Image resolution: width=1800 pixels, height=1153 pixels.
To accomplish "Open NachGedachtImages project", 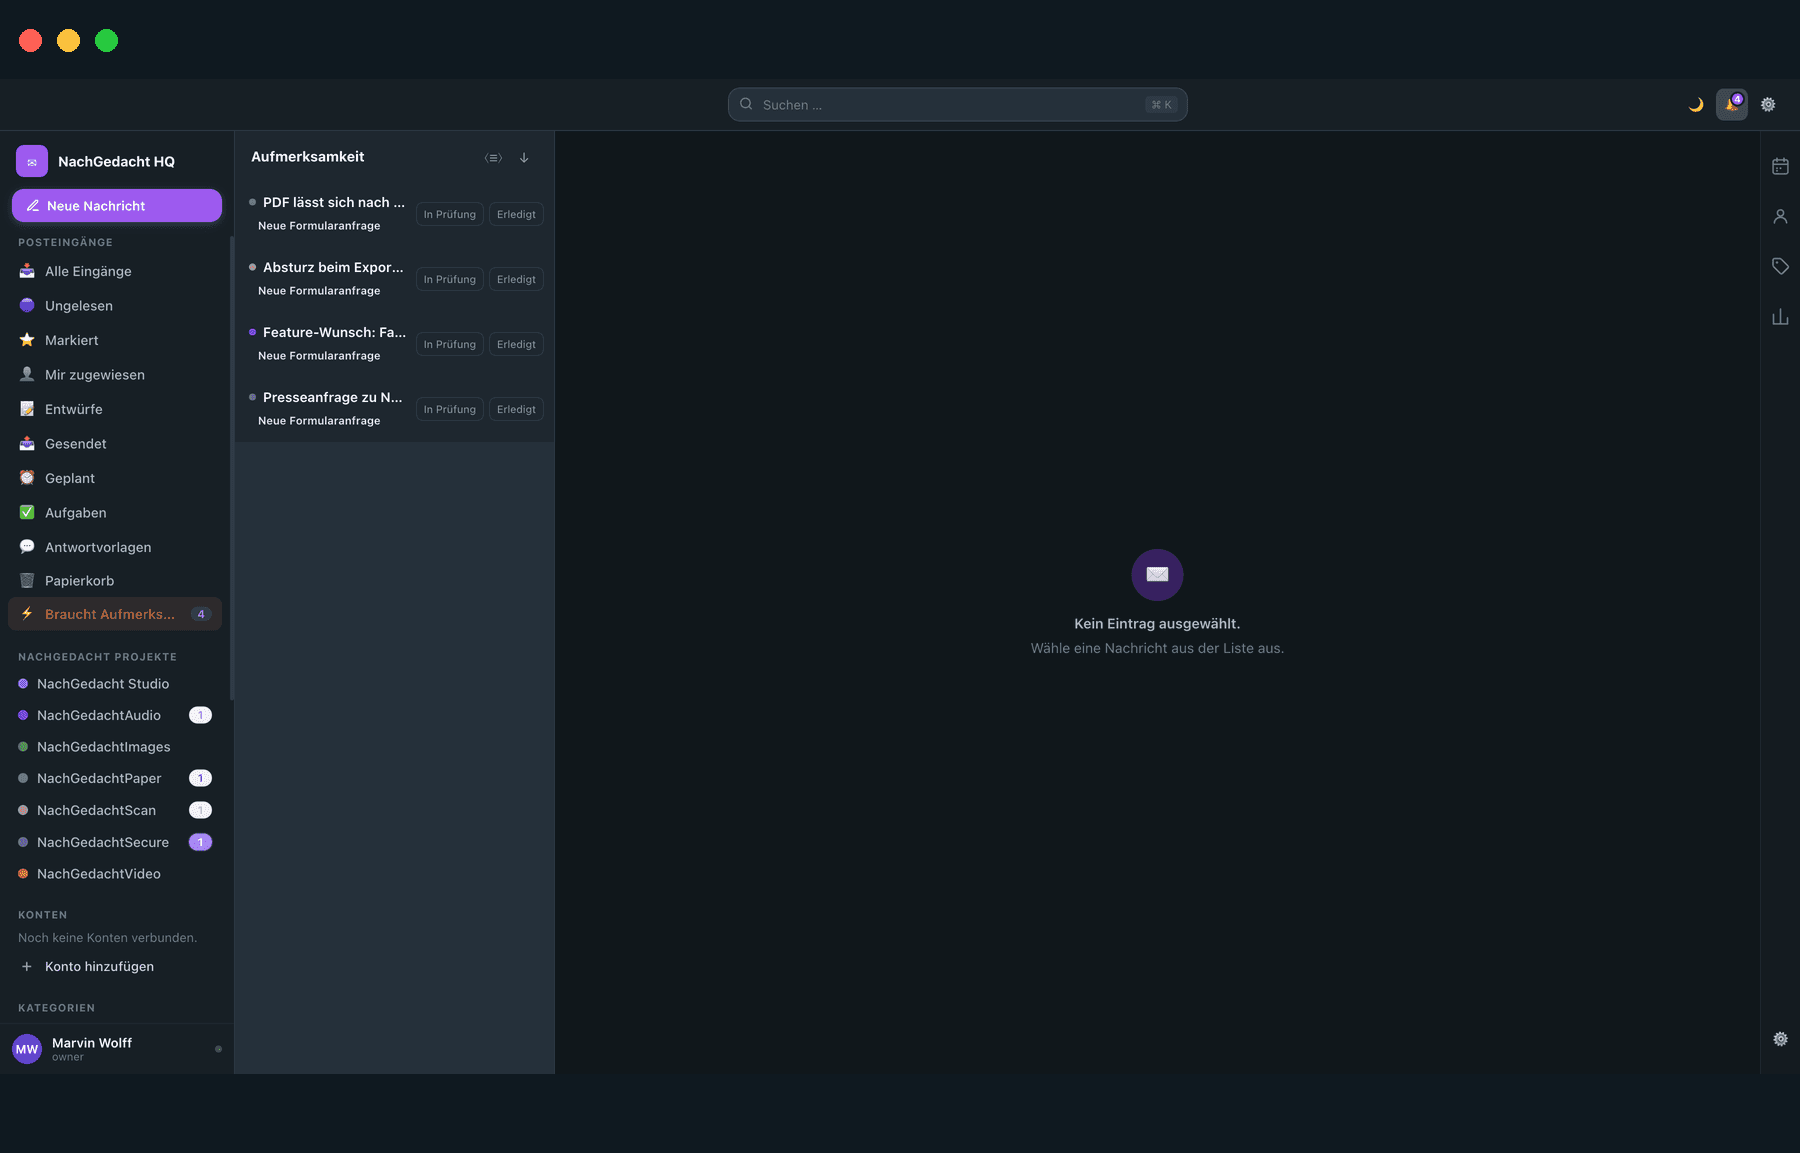I will pos(117,747).
